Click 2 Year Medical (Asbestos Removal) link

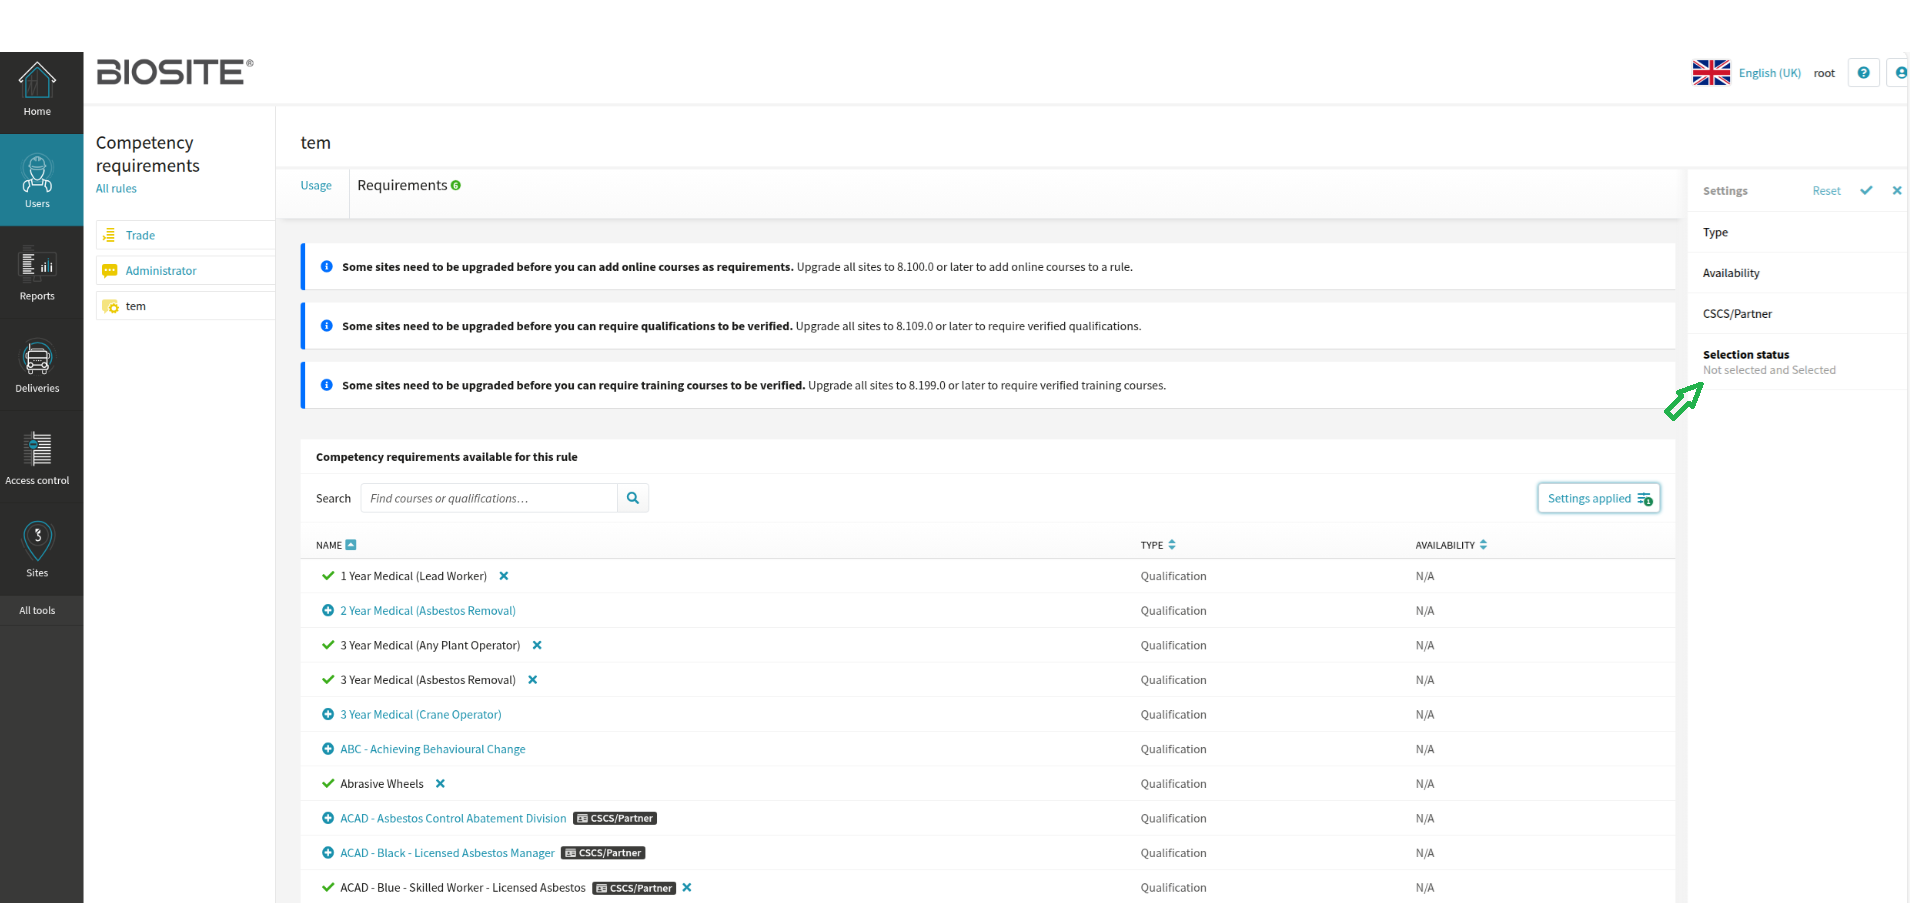tap(428, 611)
